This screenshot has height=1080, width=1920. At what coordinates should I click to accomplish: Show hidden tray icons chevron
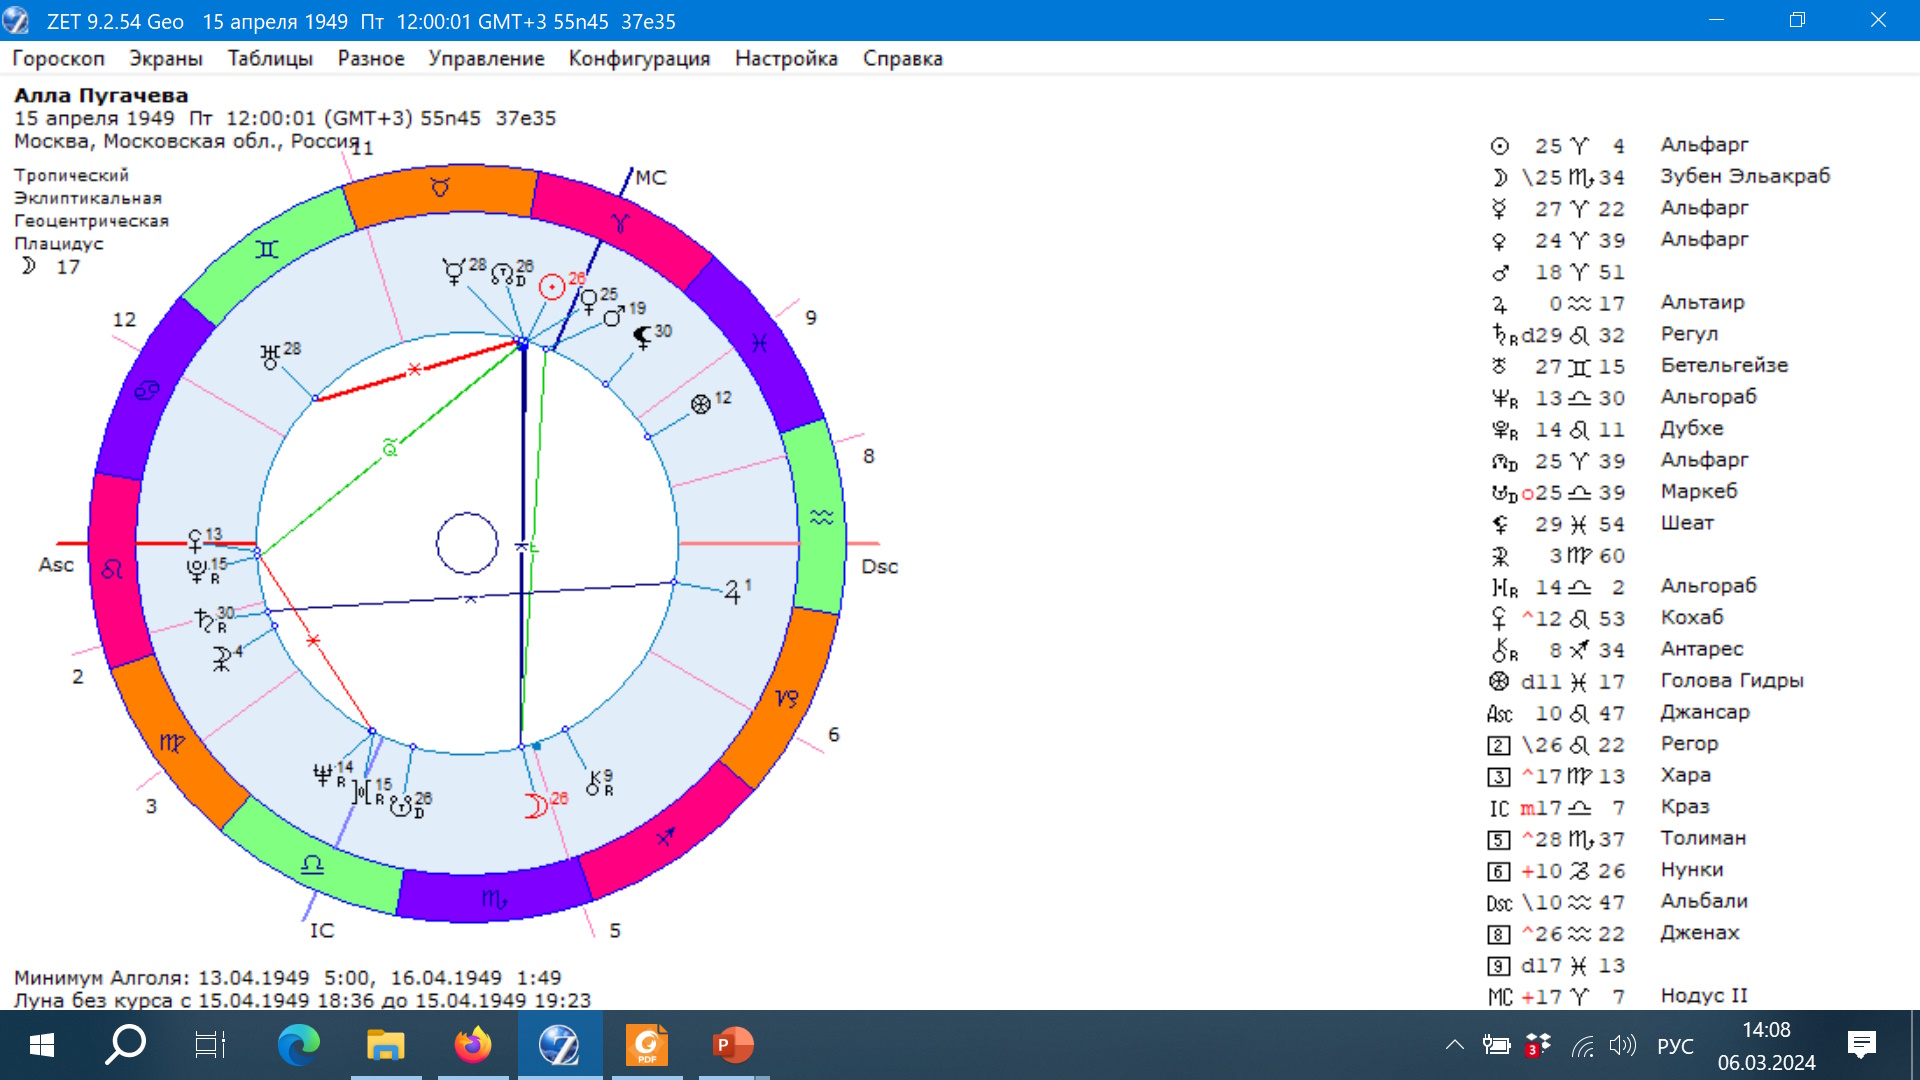[x=1454, y=1045]
